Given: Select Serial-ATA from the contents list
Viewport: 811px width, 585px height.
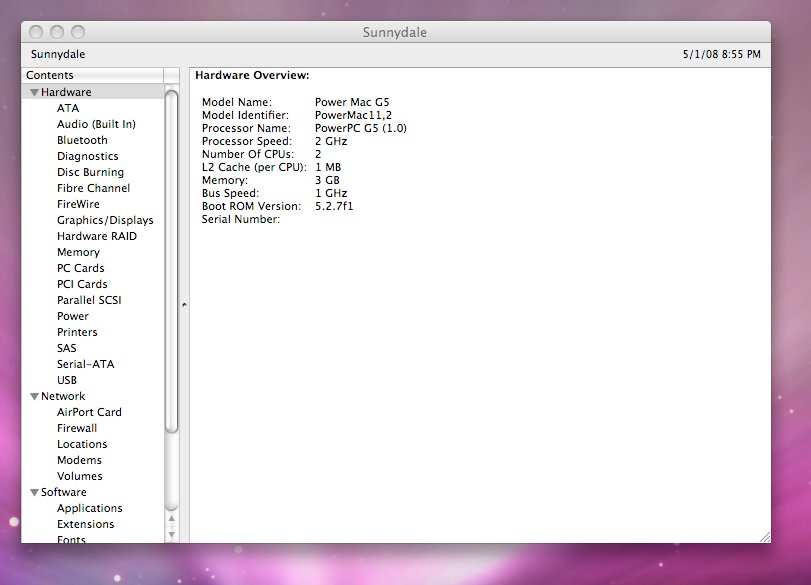Looking at the screenshot, I should coord(85,364).
